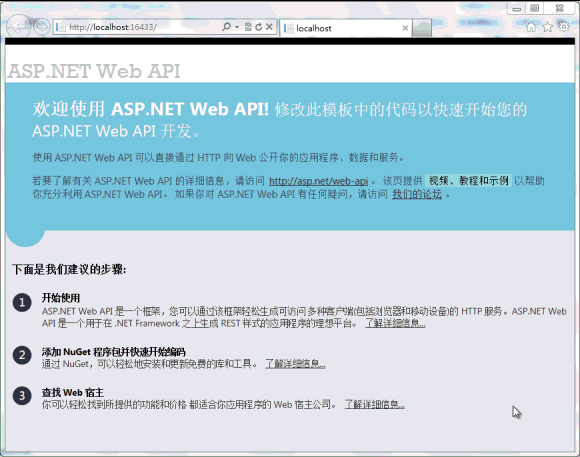Viewport: 580px width, 457px height.
Task: Minimize the browser window
Action: (517, 9)
